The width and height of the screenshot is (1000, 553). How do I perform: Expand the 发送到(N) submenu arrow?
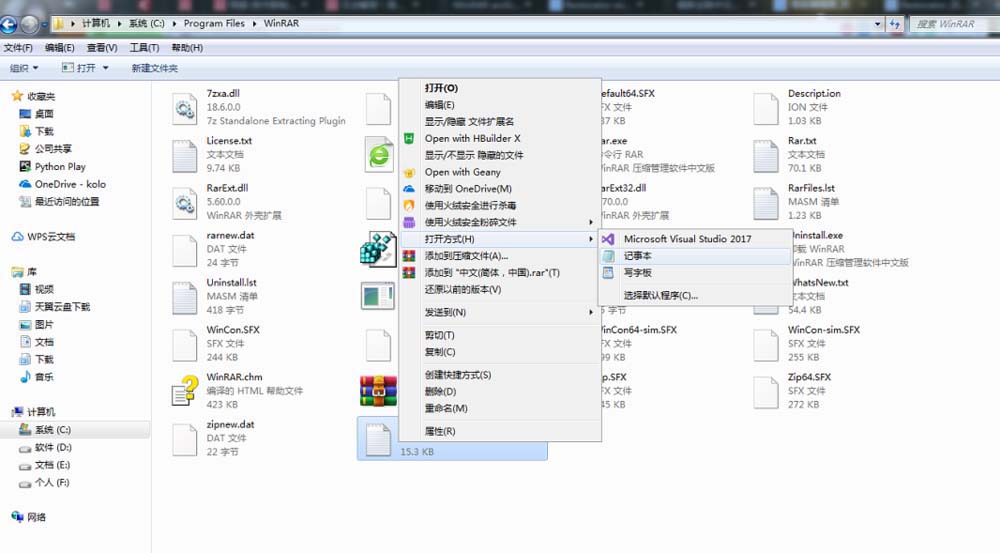591,312
